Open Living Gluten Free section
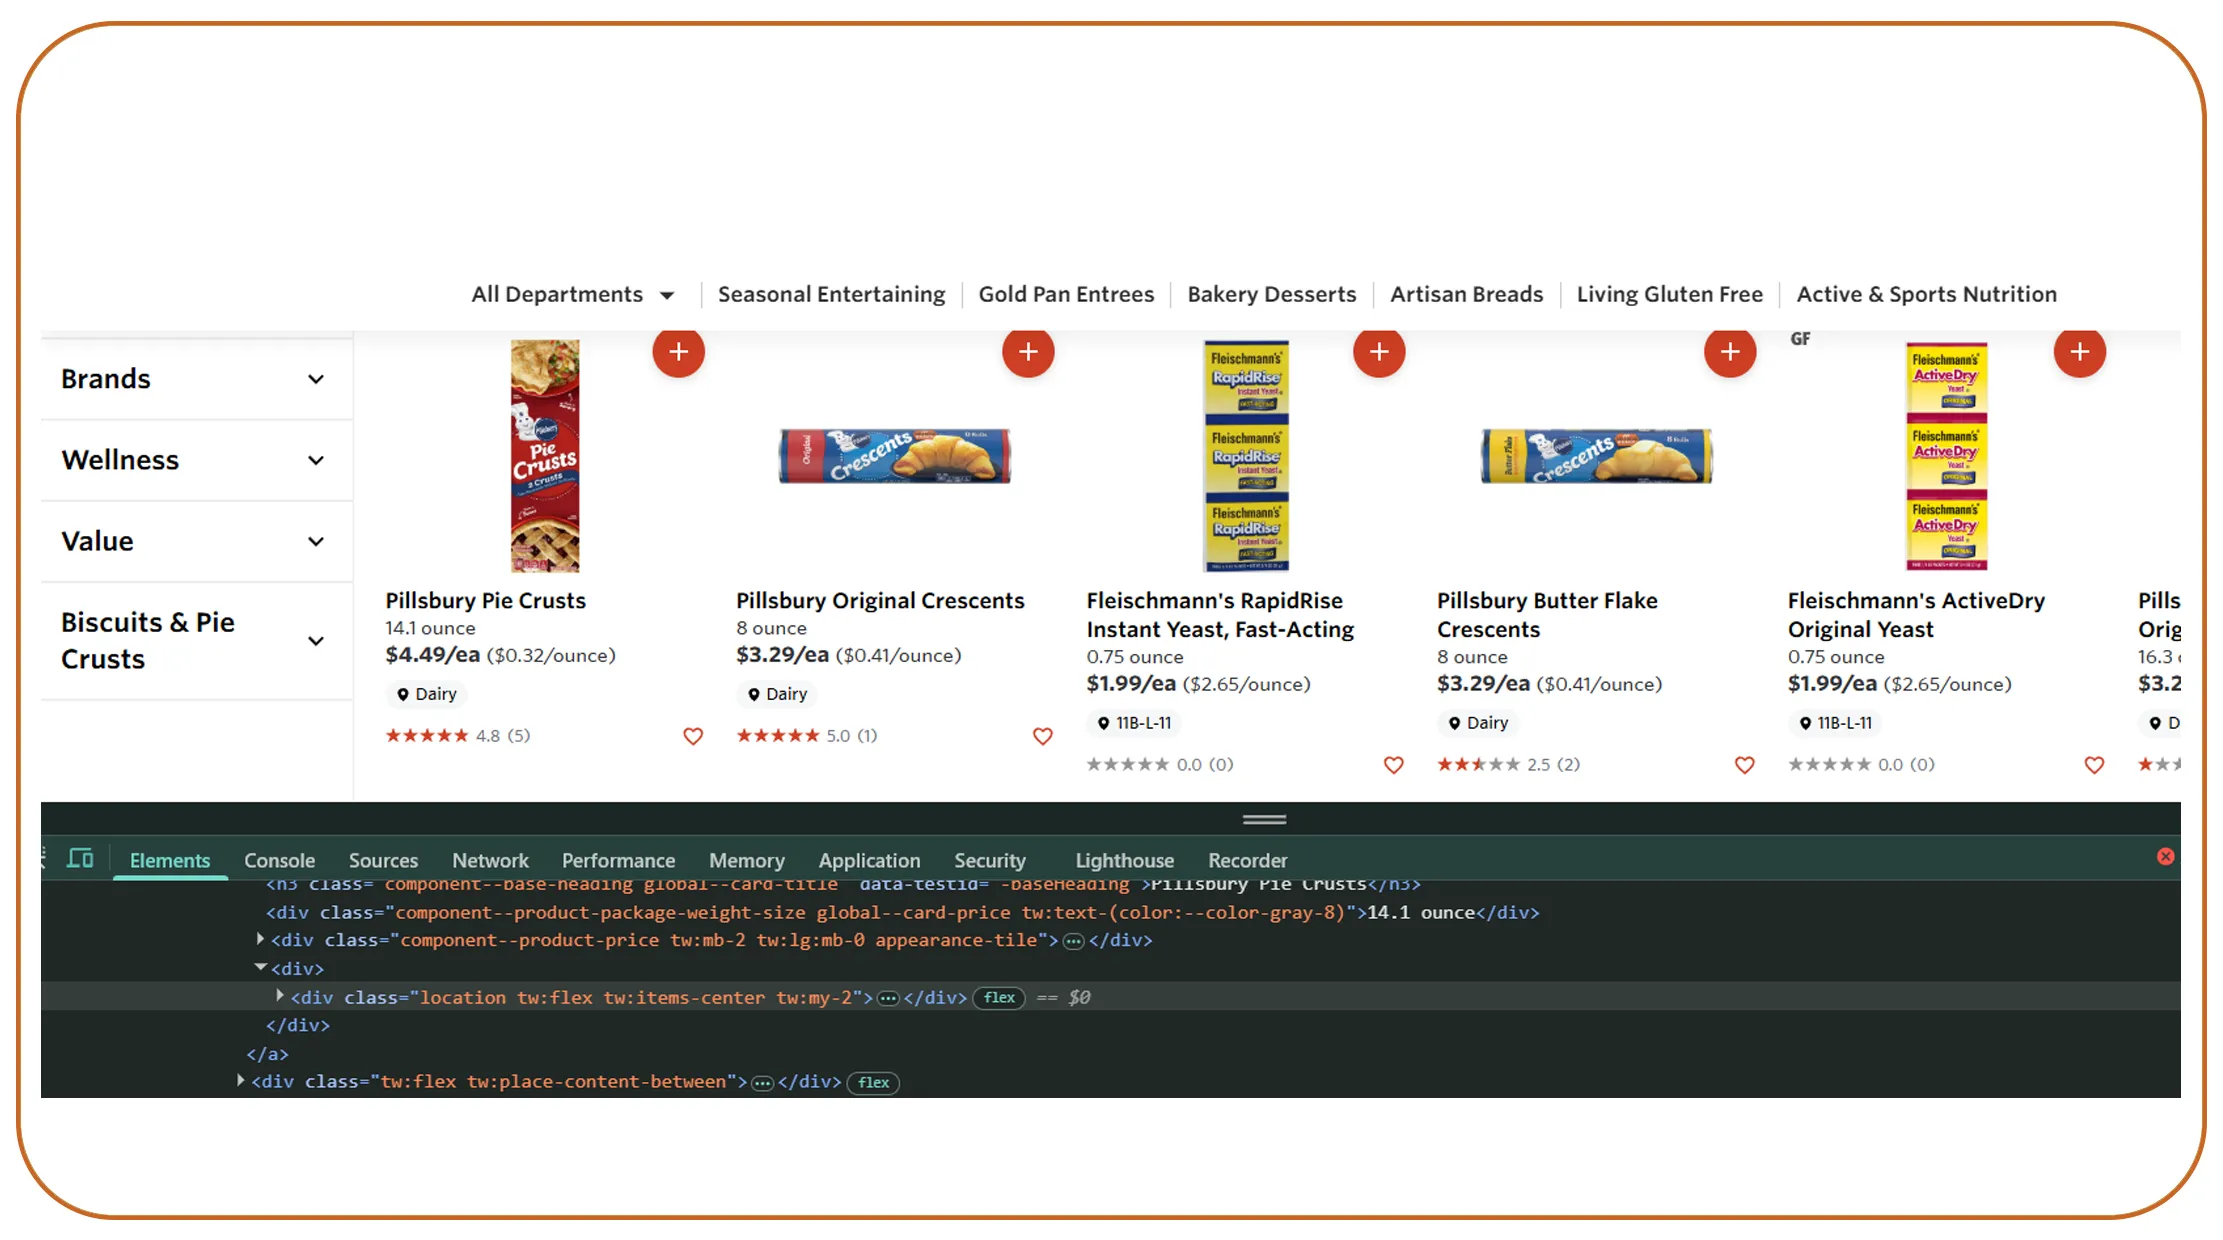 pyautogui.click(x=1670, y=295)
